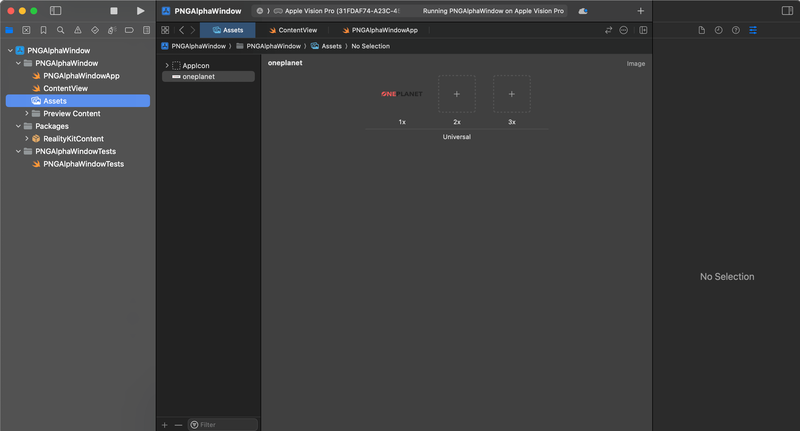Collapse the PNGAlphaWindow project root
Image resolution: width=800 pixels, height=431 pixels.
[x=10, y=50]
